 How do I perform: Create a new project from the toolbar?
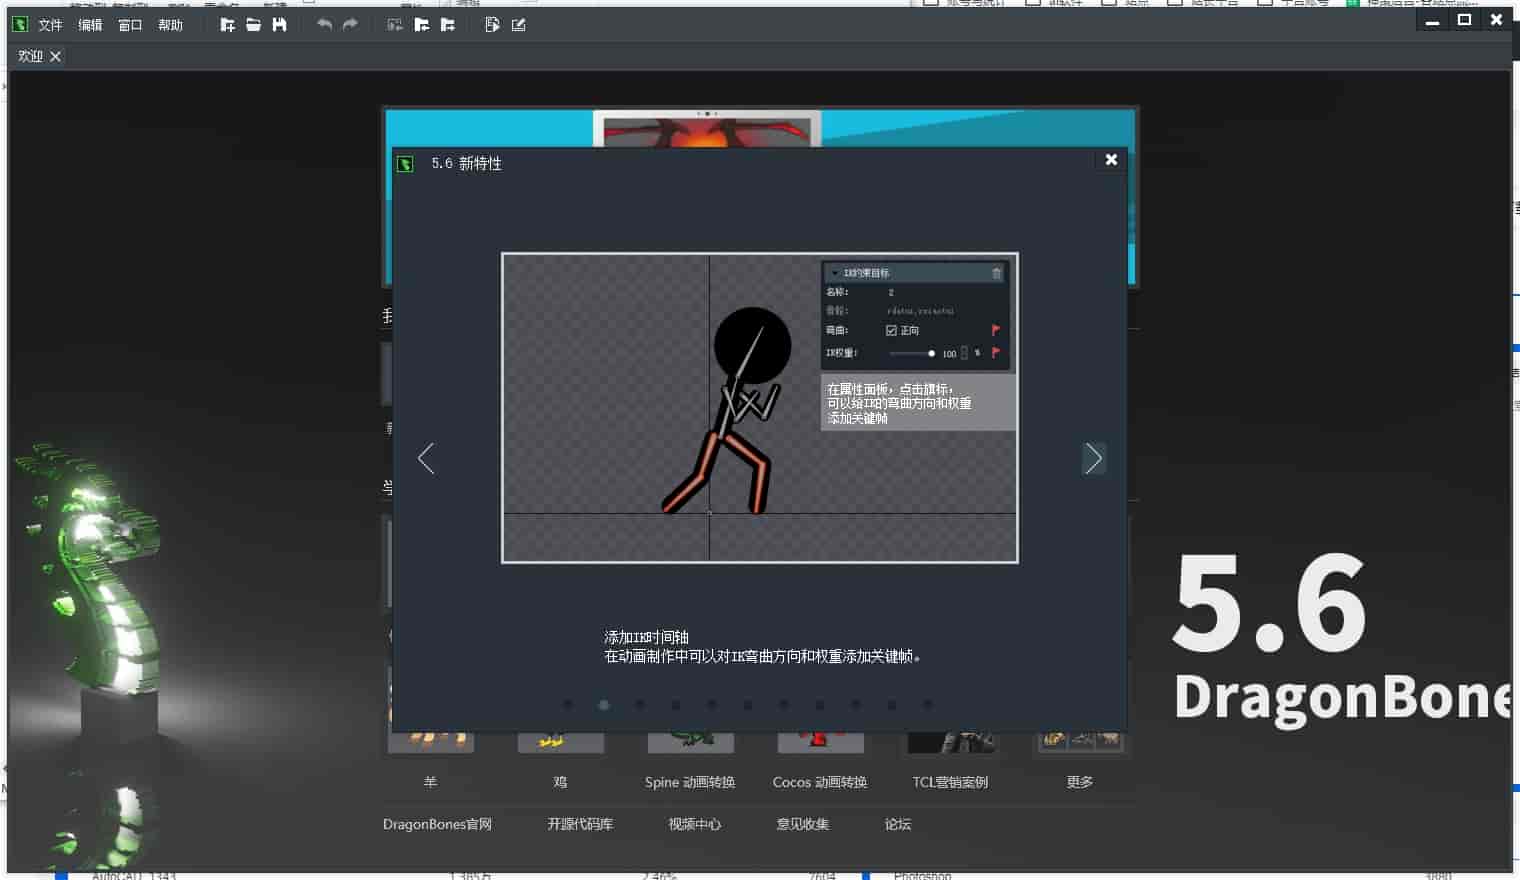(228, 24)
